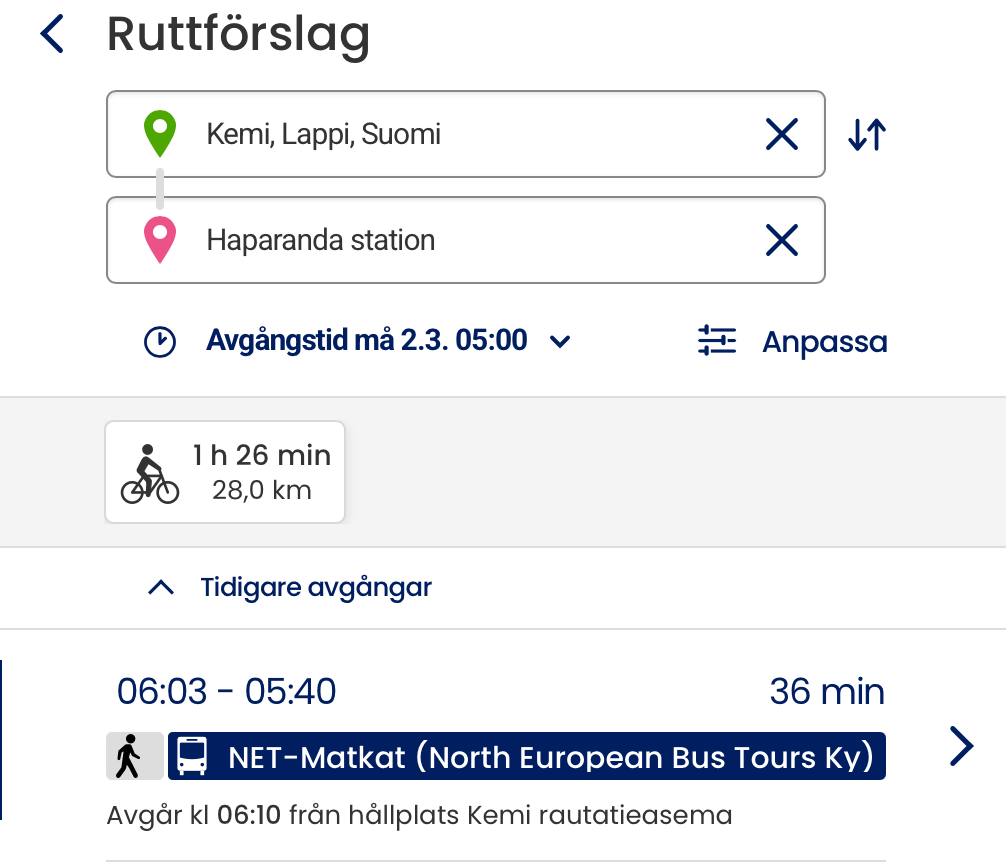
Task: Select the 06:03 - 05:40 route suggestion
Action: tap(500, 692)
